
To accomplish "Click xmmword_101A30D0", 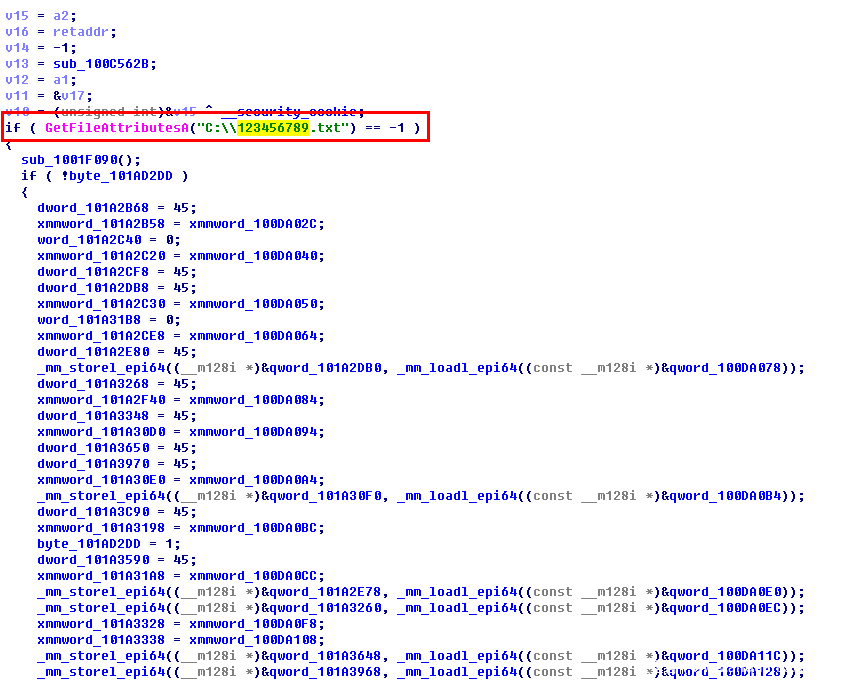I will click(101, 432).
